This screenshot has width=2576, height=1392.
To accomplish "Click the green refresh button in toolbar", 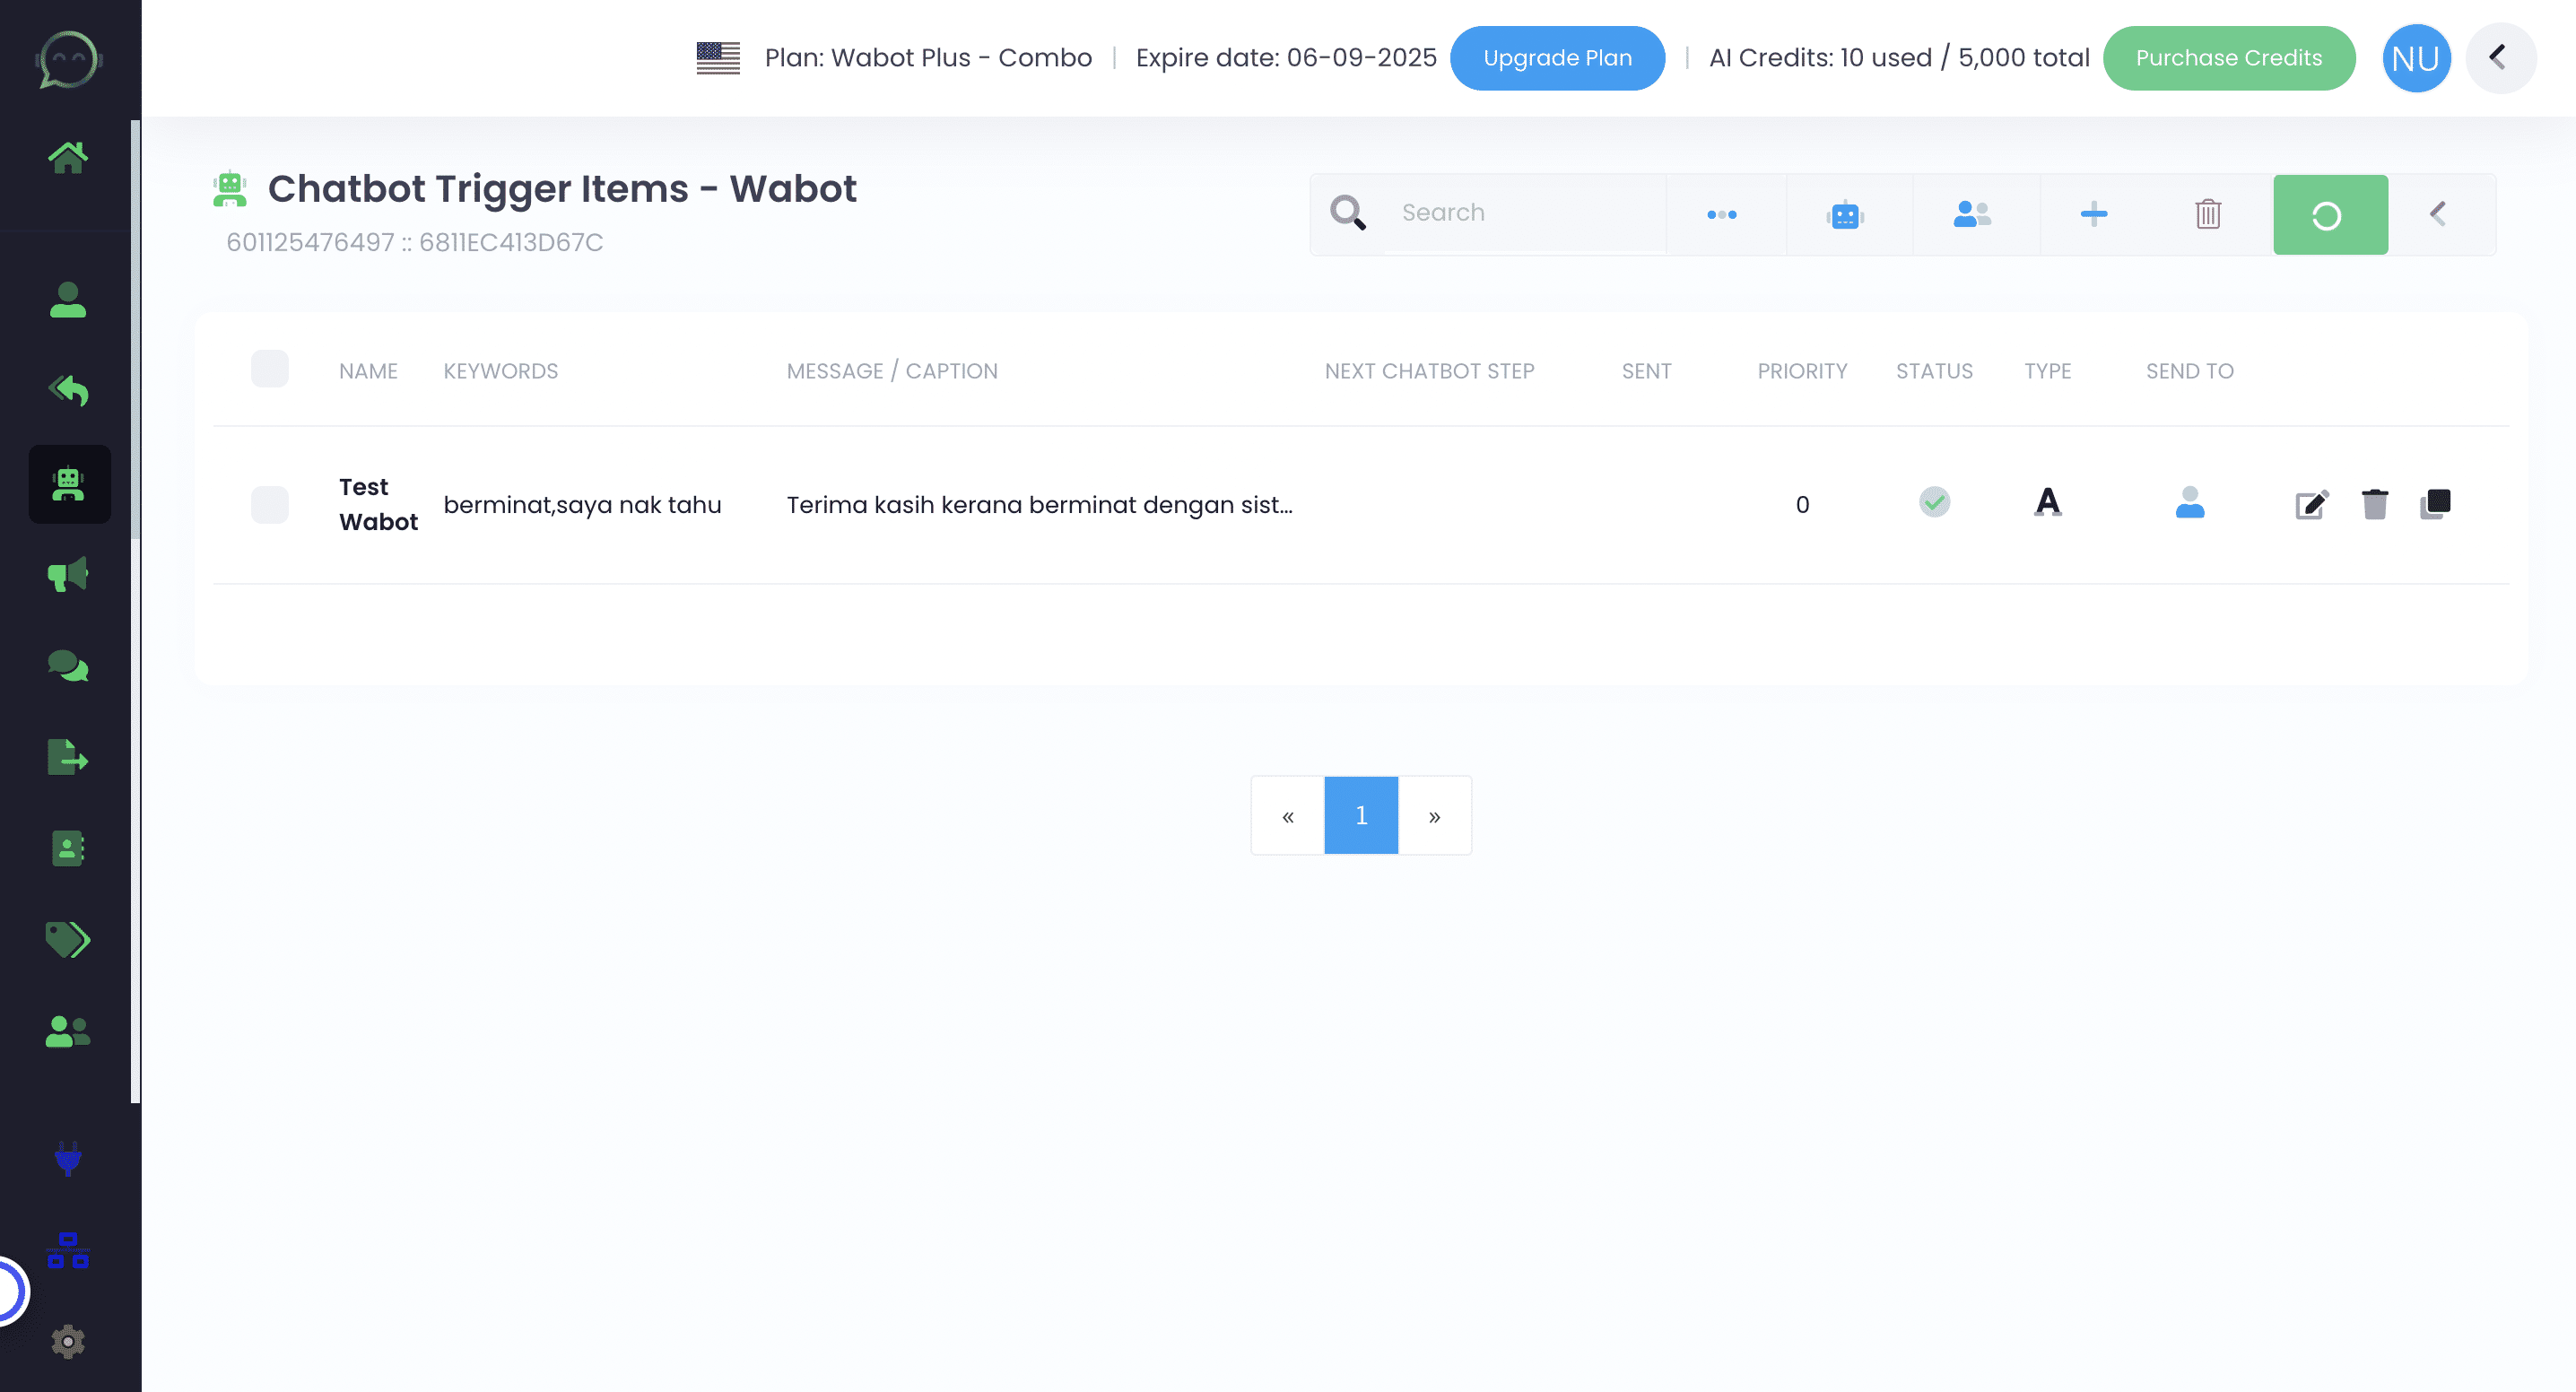I will point(2329,215).
